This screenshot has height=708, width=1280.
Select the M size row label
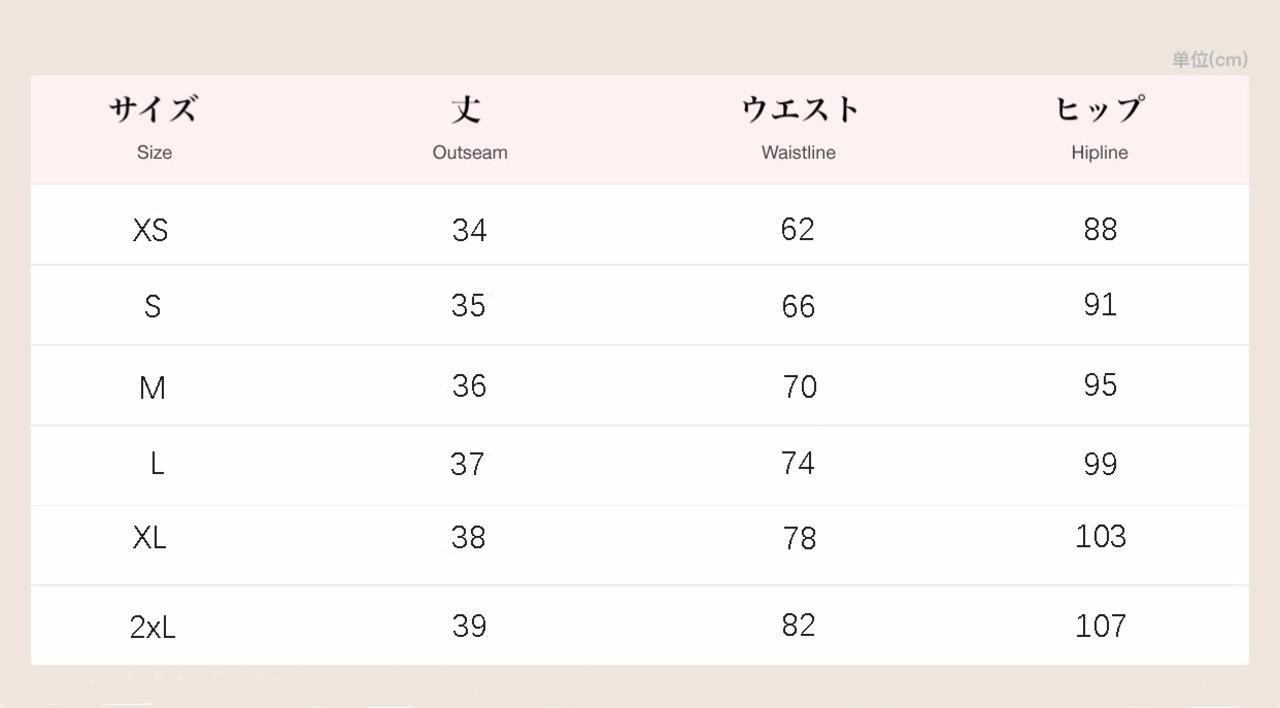pos(152,387)
